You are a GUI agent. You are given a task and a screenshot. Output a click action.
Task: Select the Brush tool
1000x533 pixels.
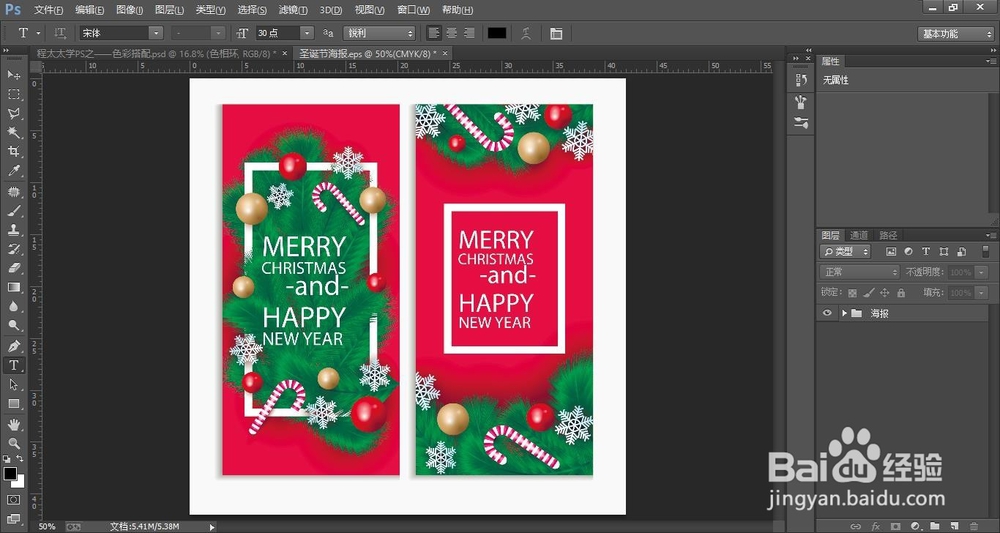coord(13,211)
